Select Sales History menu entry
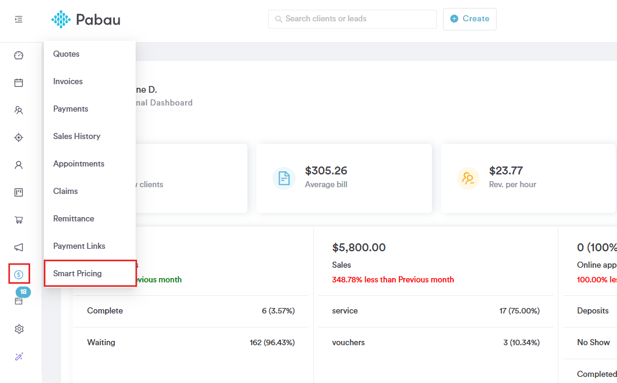 pyautogui.click(x=77, y=136)
